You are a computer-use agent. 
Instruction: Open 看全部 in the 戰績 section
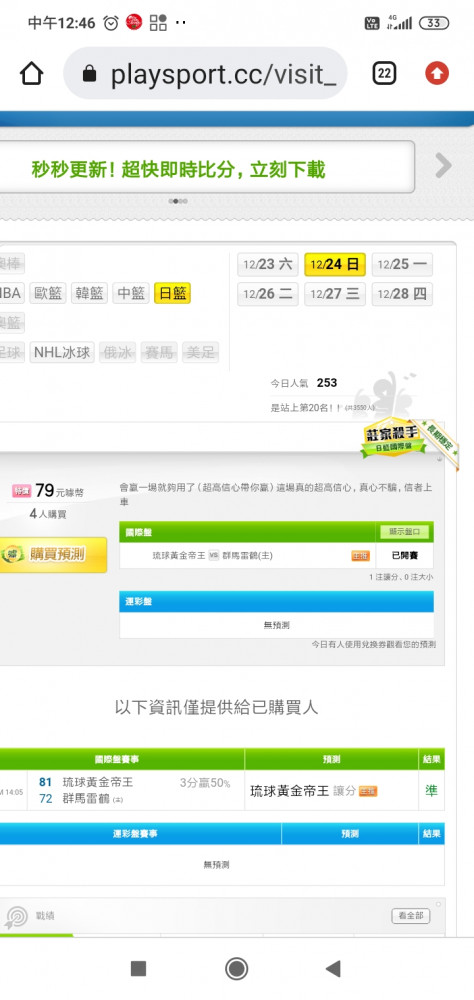[x=410, y=916]
